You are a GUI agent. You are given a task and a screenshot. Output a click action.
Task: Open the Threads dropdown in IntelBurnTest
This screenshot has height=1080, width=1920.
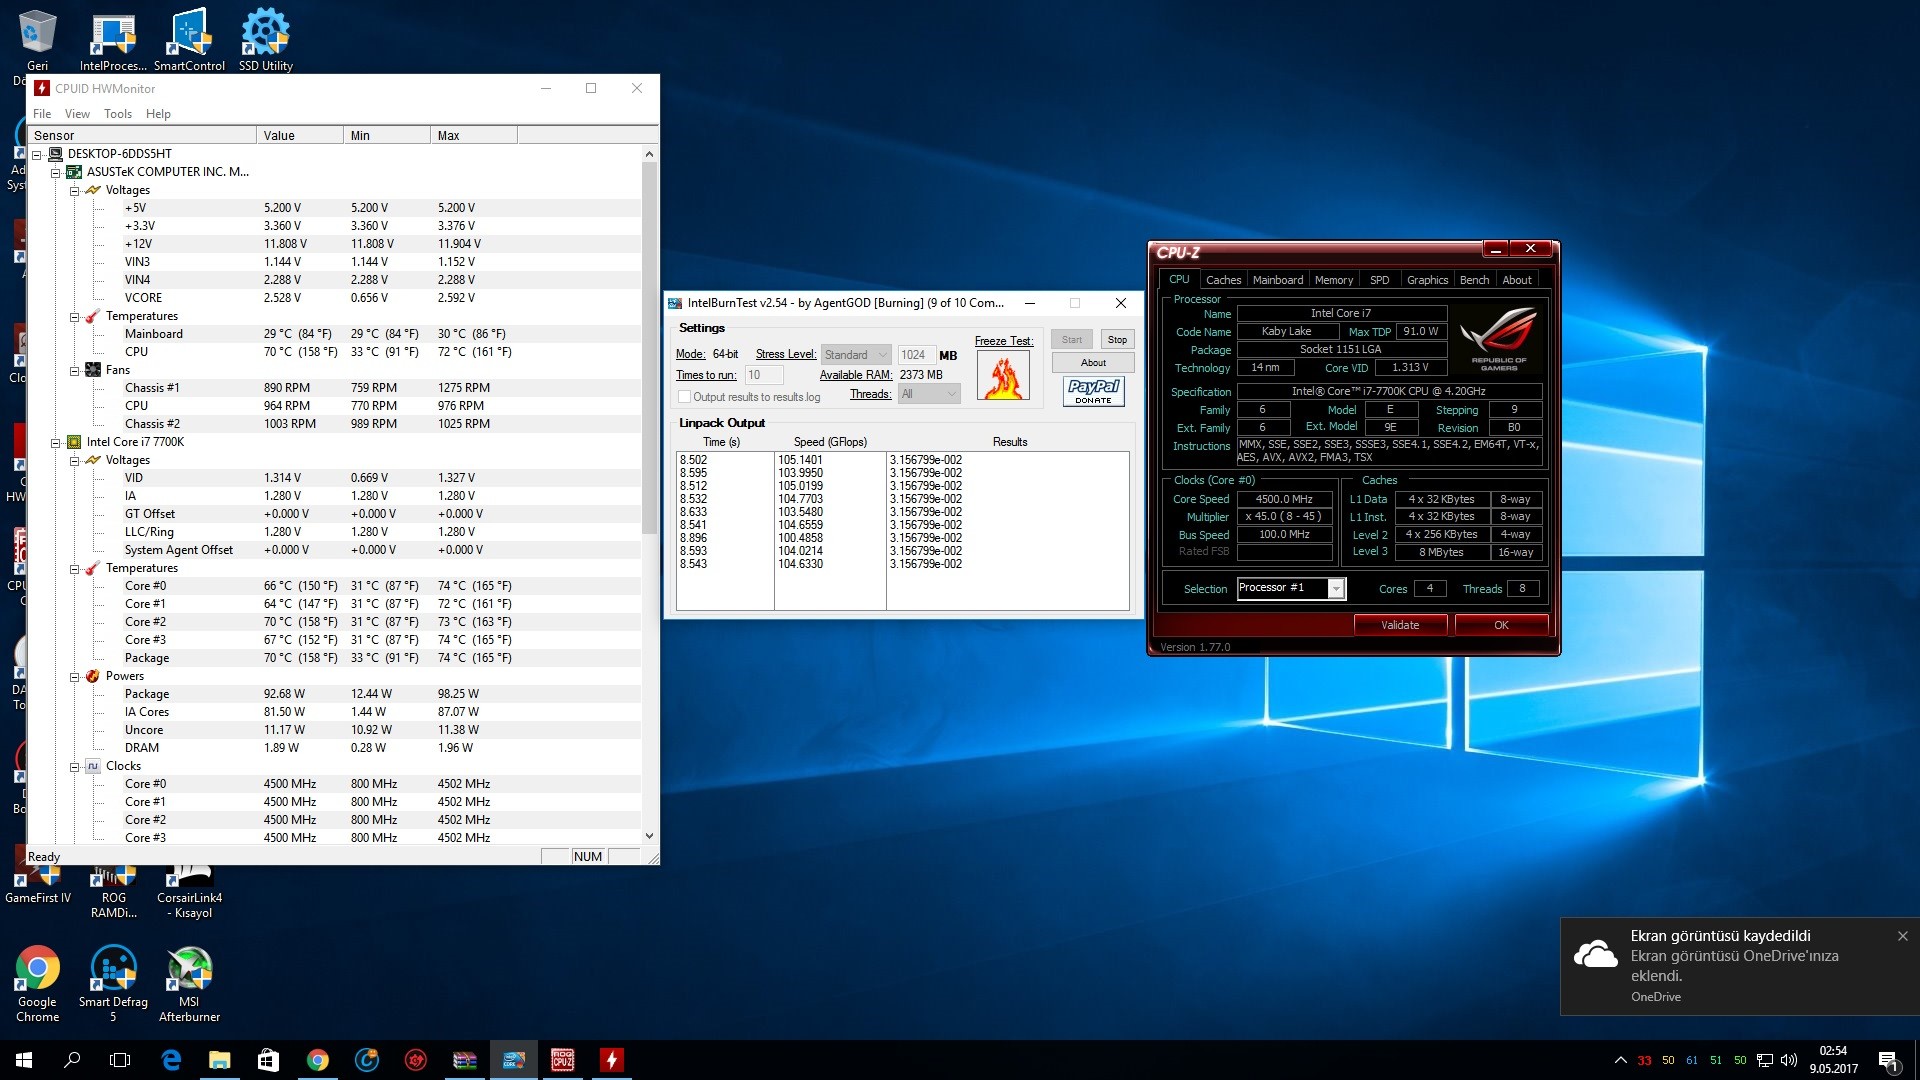pos(929,394)
